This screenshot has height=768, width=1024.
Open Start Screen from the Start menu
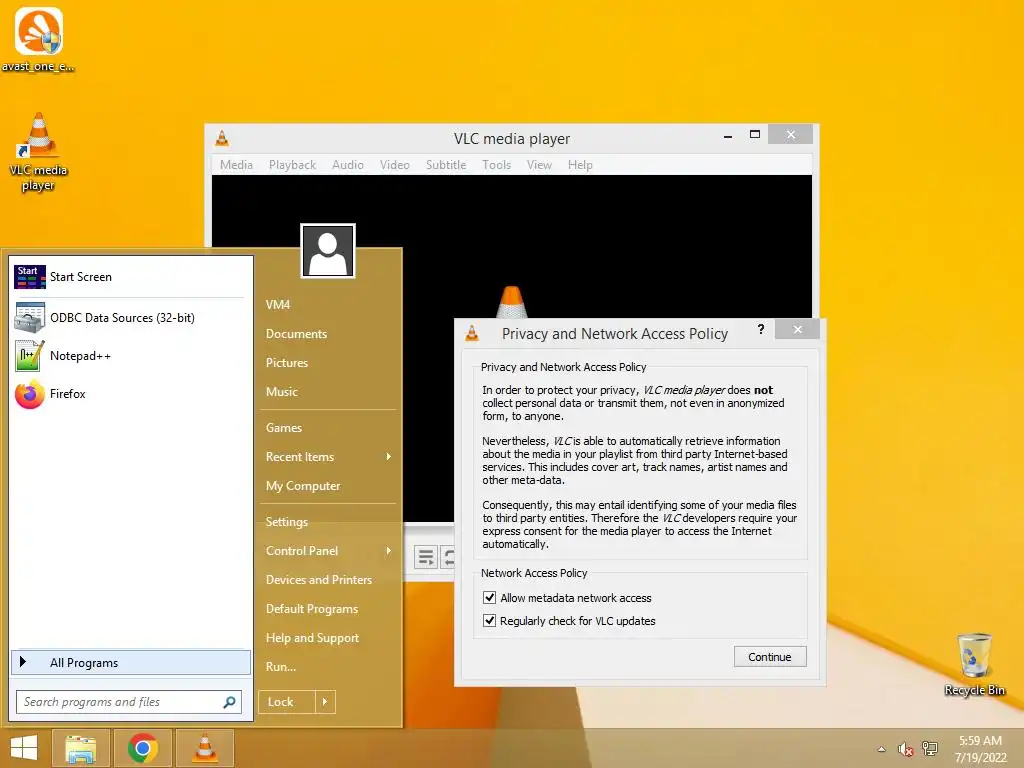(131, 277)
